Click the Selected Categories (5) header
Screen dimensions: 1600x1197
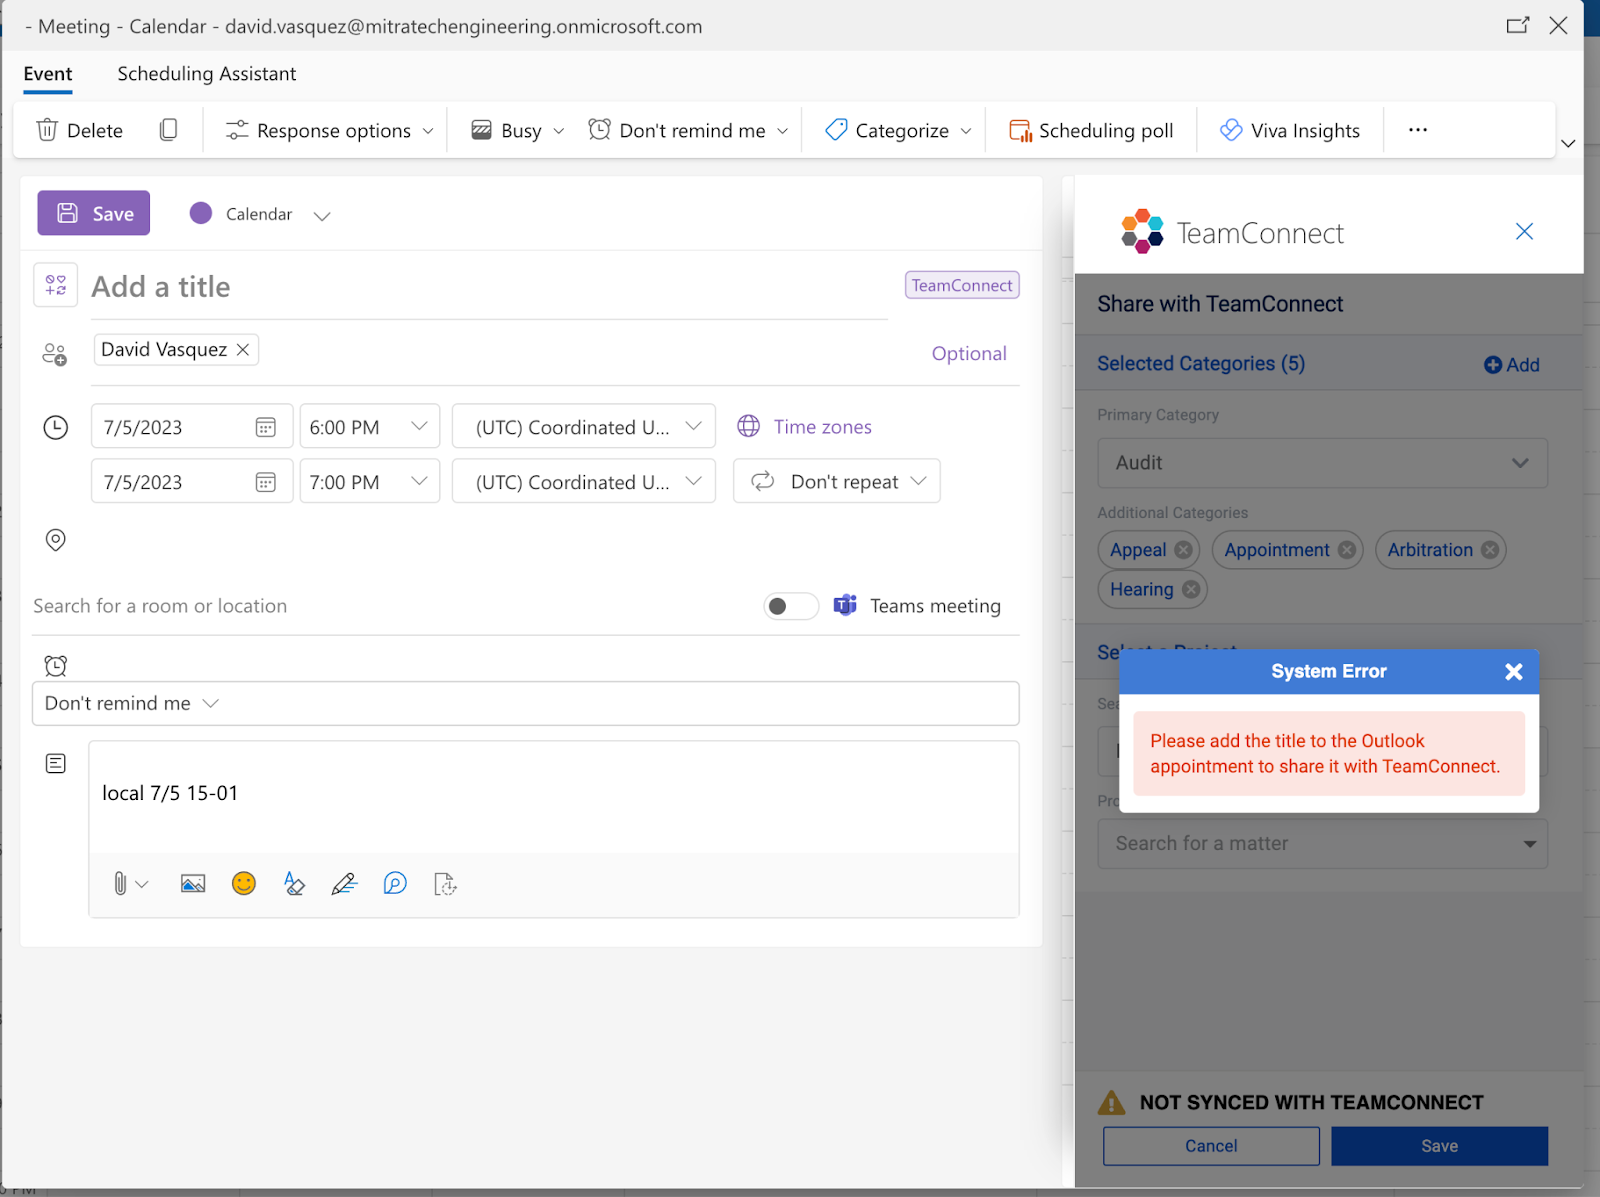tap(1201, 364)
